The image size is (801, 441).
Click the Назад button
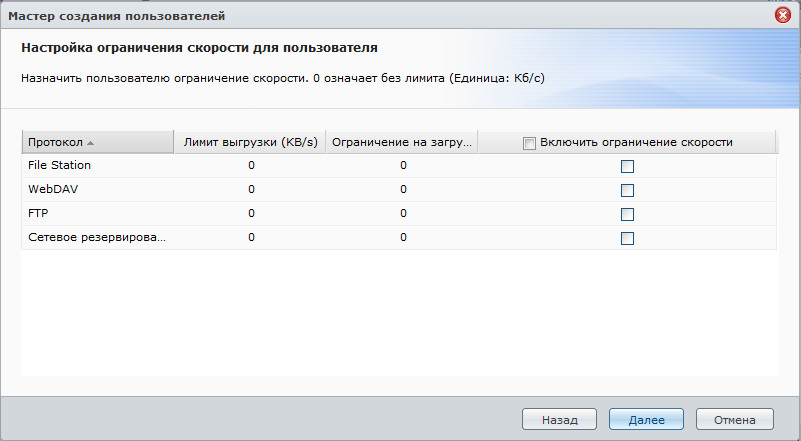559,419
